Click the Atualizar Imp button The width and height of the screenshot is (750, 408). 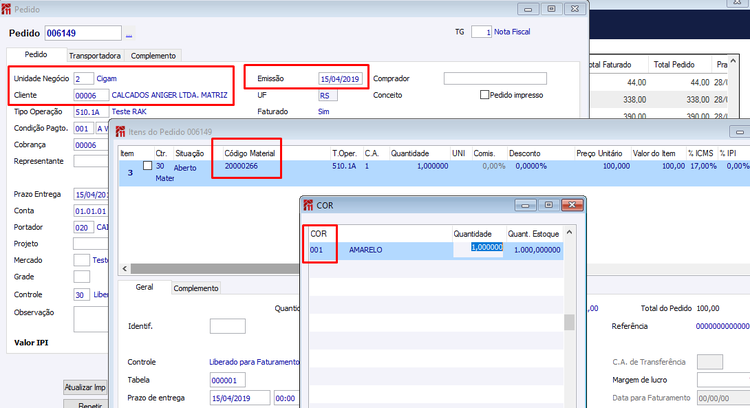pos(85,387)
